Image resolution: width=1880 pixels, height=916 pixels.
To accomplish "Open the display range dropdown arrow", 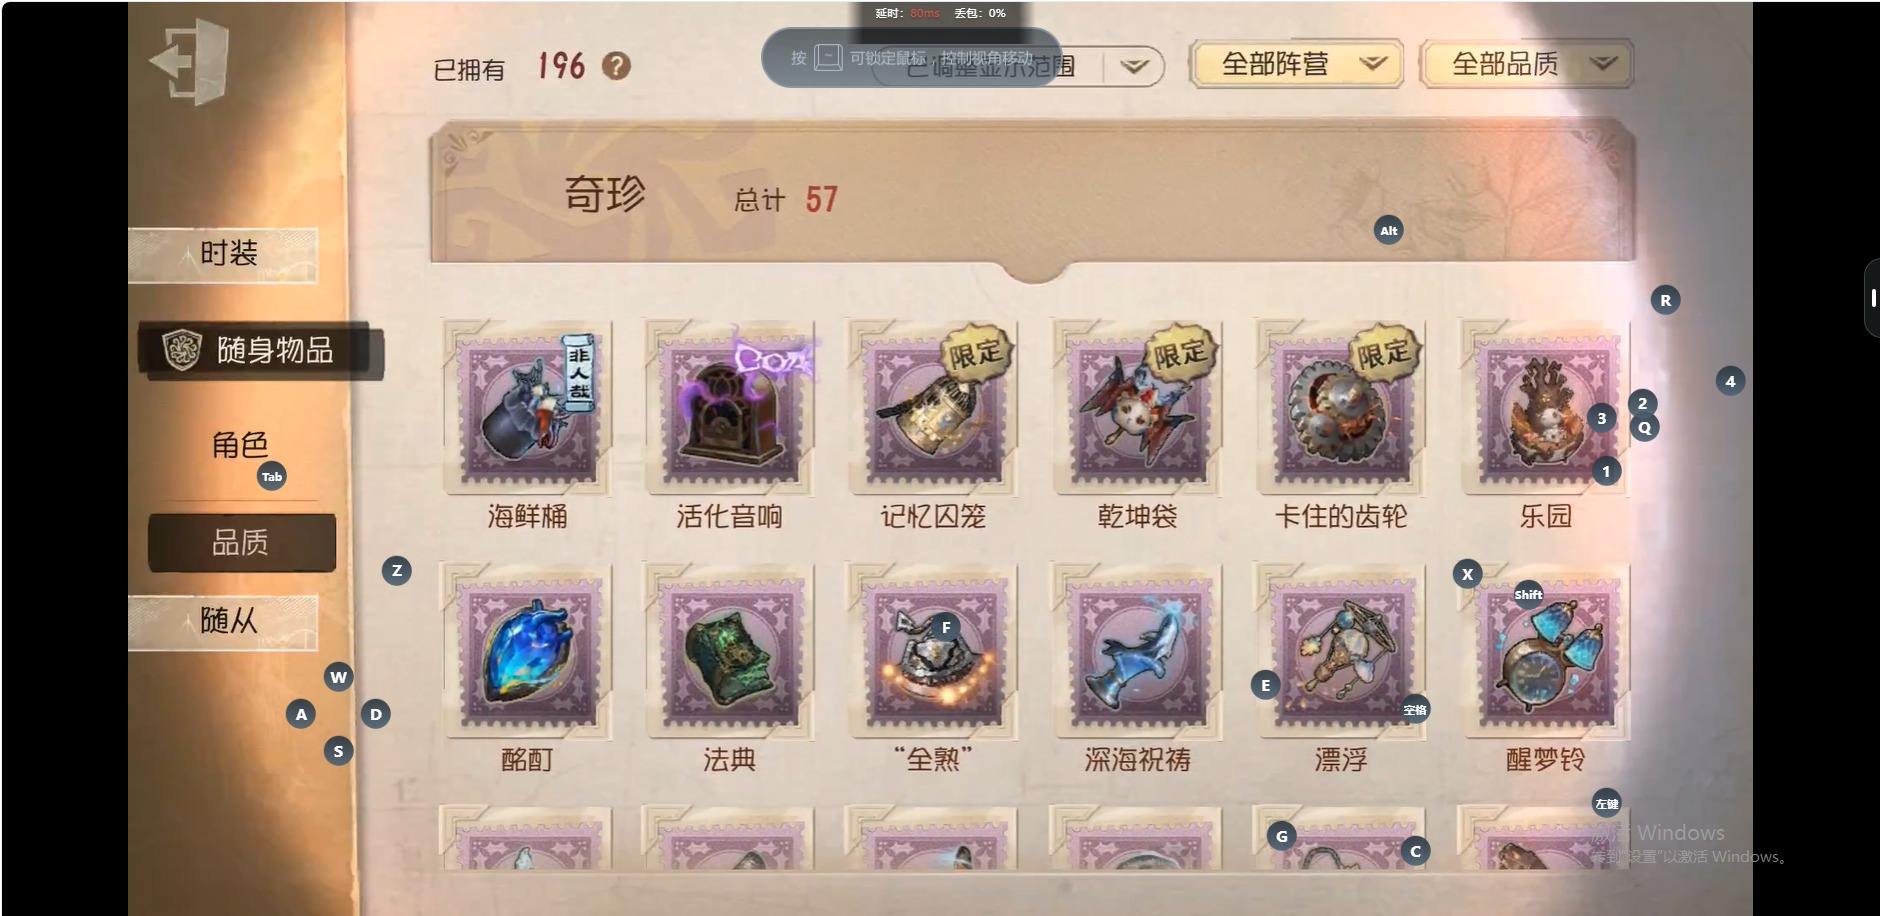I will pyautogui.click(x=1134, y=67).
